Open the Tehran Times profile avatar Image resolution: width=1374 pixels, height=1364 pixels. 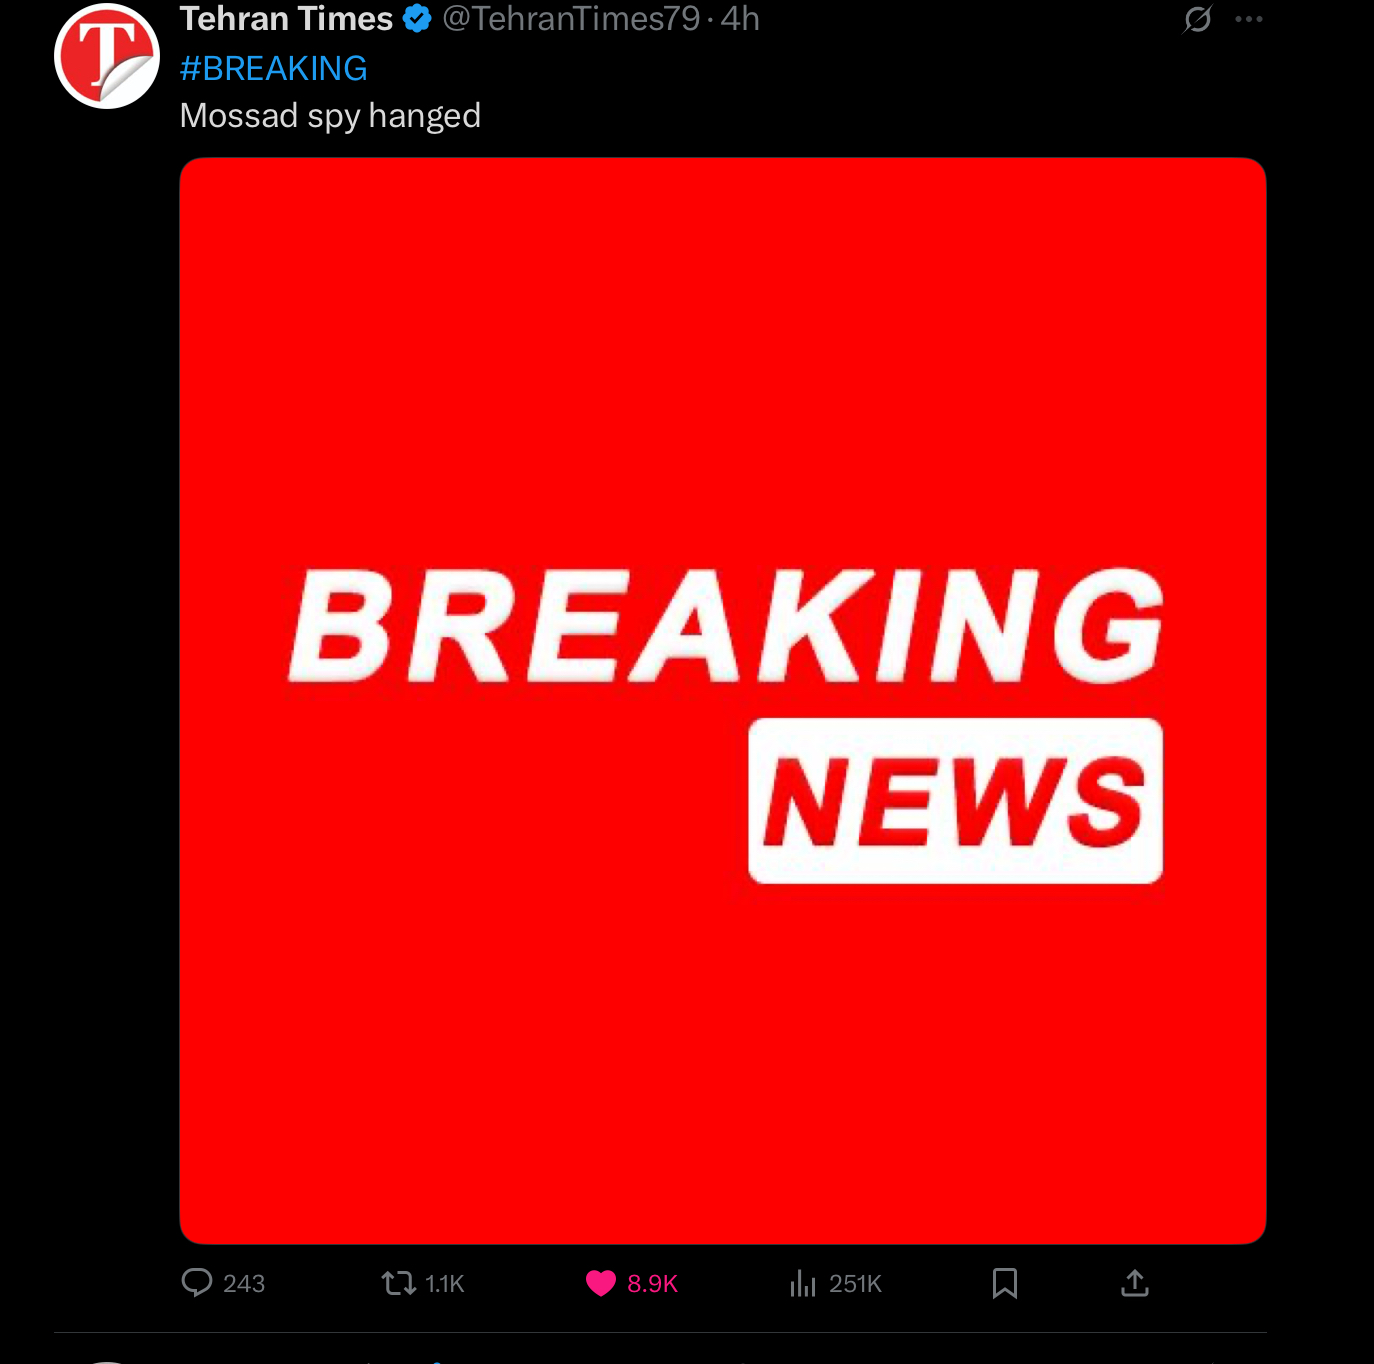pos(107,56)
